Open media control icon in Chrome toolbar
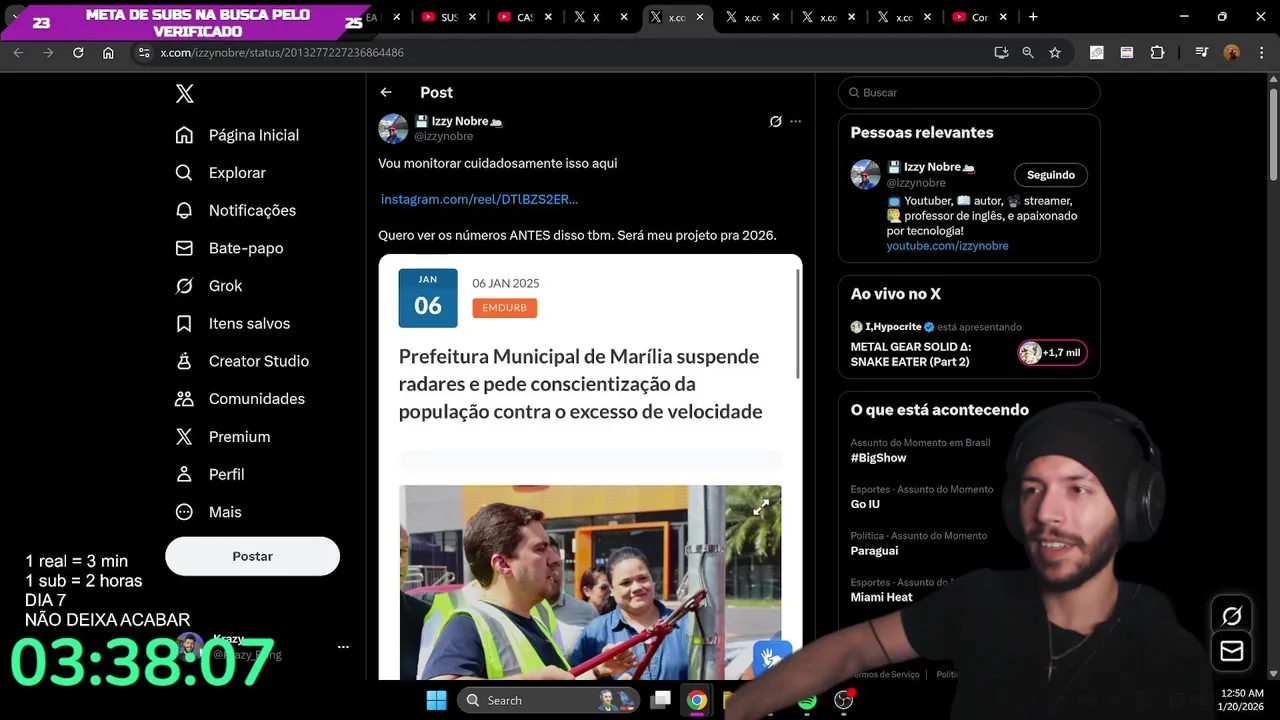This screenshot has width=1280, height=720. (1202, 52)
